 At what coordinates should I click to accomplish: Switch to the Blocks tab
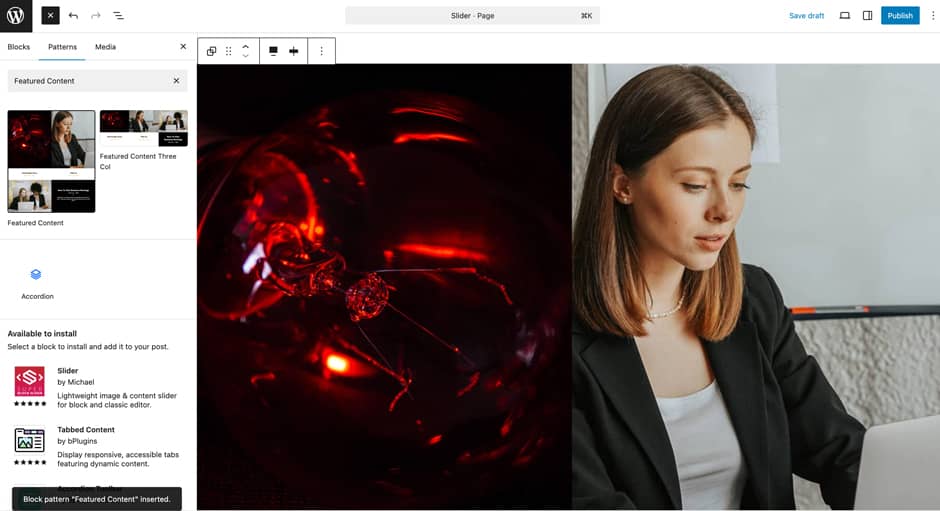19,47
